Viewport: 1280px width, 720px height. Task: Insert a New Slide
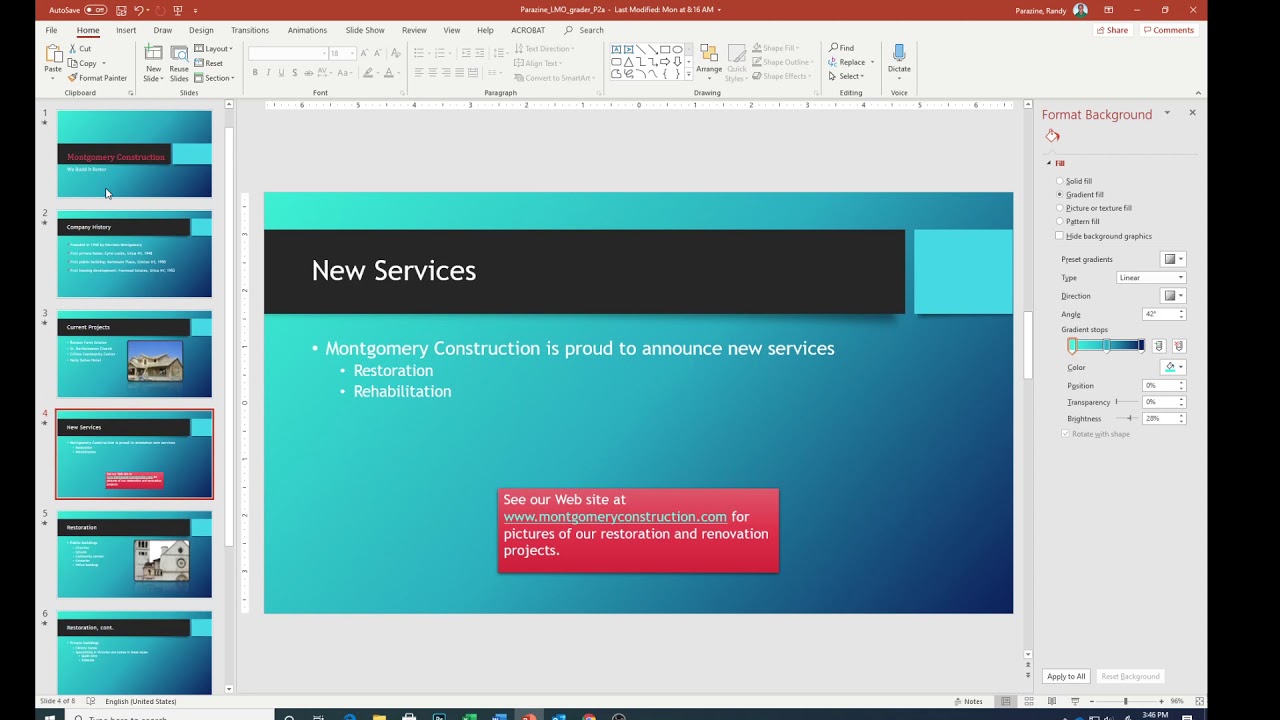click(x=153, y=63)
